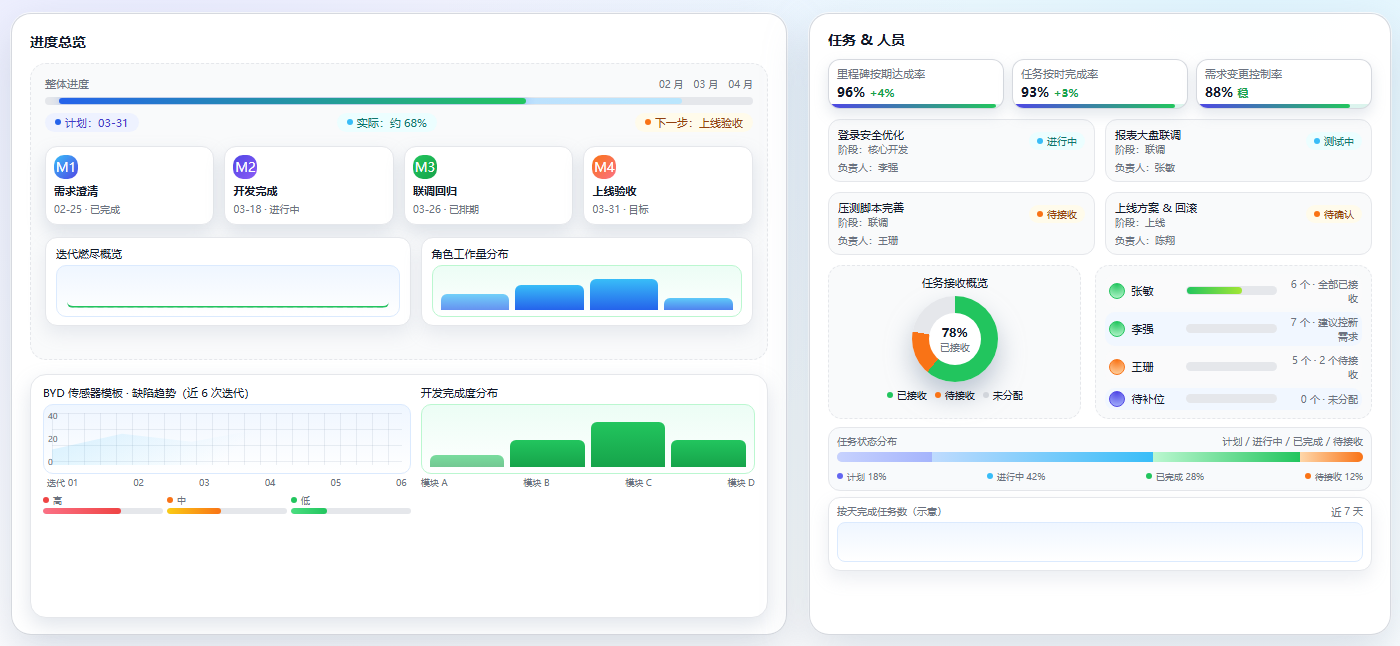Click the 02-25 · 已完成 text in M1 card
This screenshot has width=1400, height=646.
point(87,210)
